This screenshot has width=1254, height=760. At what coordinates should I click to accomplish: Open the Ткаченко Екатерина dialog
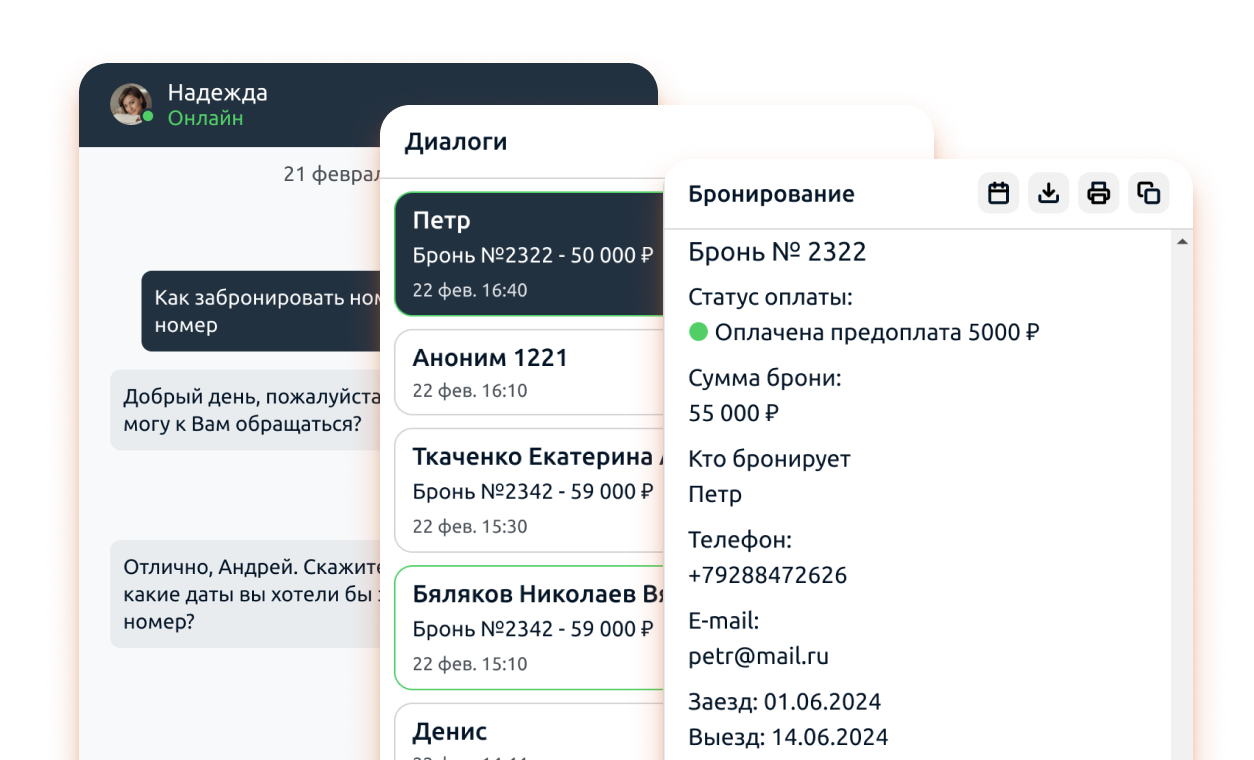[x=530, y=490]
